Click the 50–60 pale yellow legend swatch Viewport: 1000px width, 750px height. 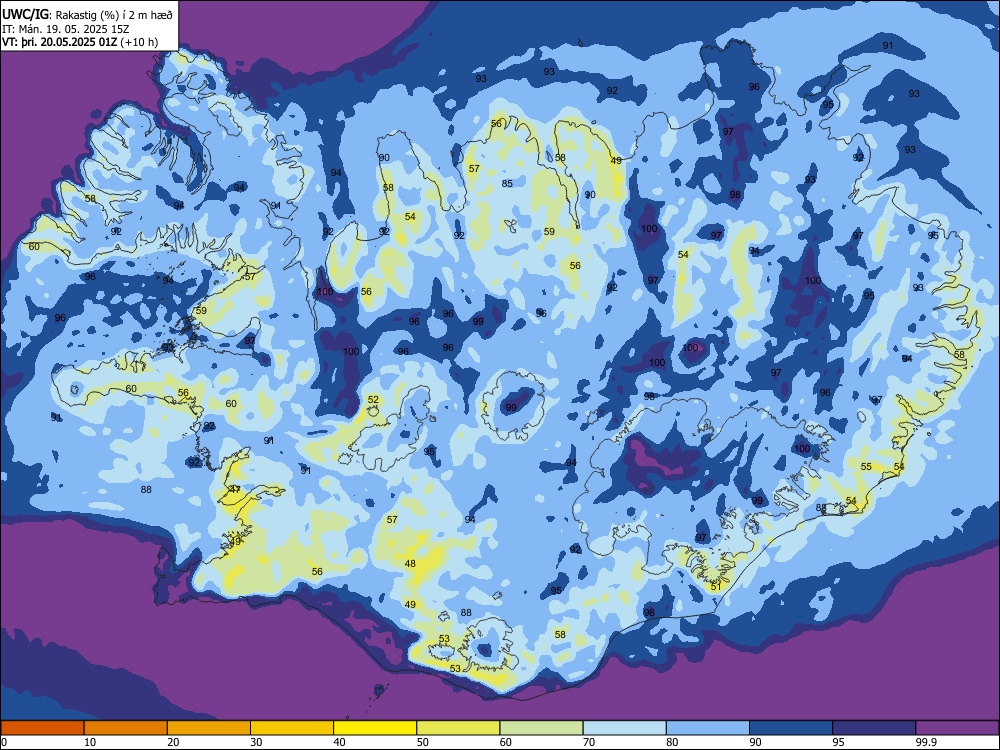pos(458,728)
